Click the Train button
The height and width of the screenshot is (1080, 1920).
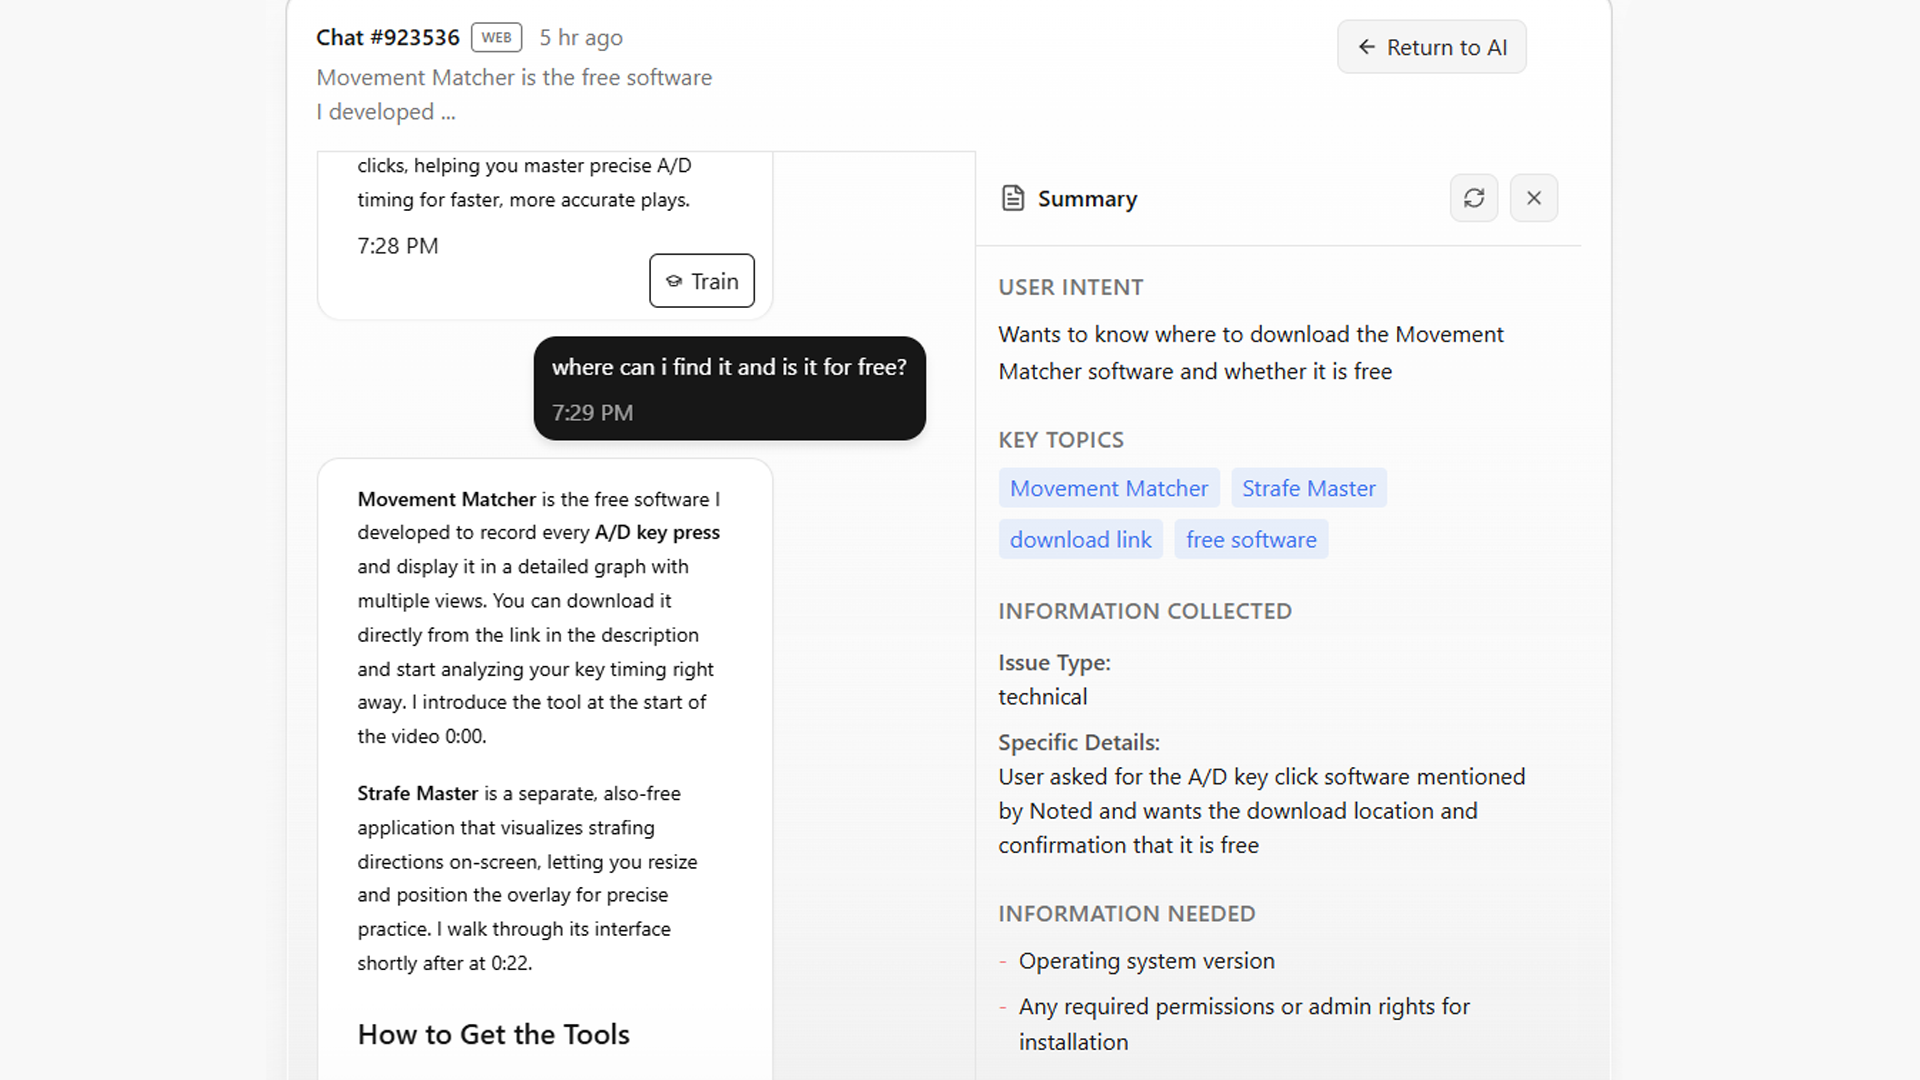point(702,281)
